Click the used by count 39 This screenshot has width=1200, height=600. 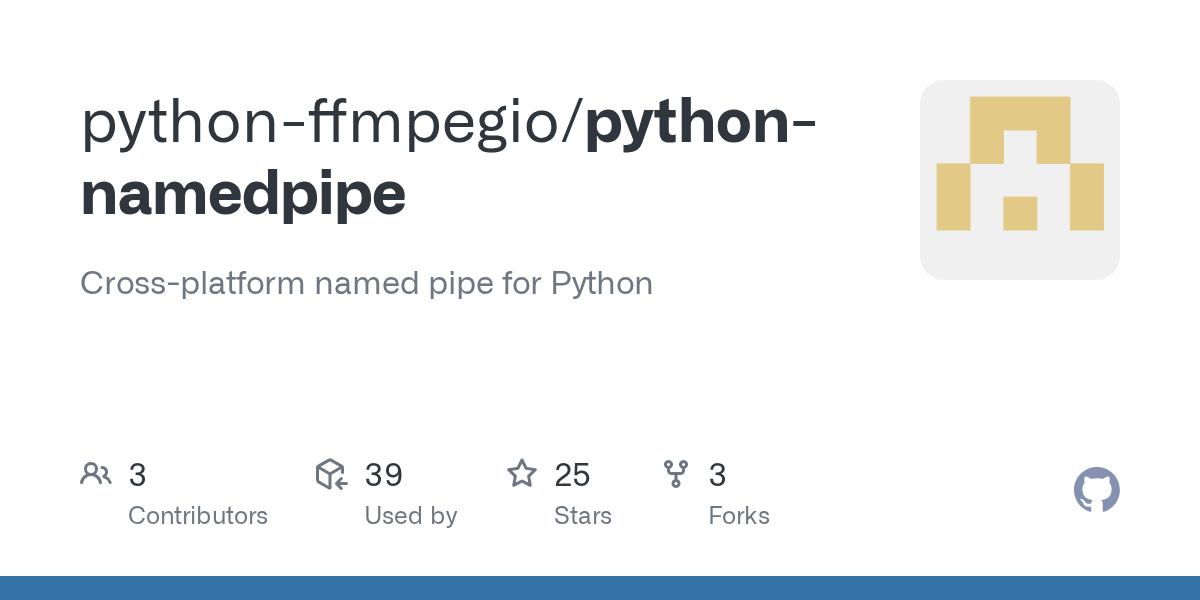pyautogui.click(x=384, y=475)
